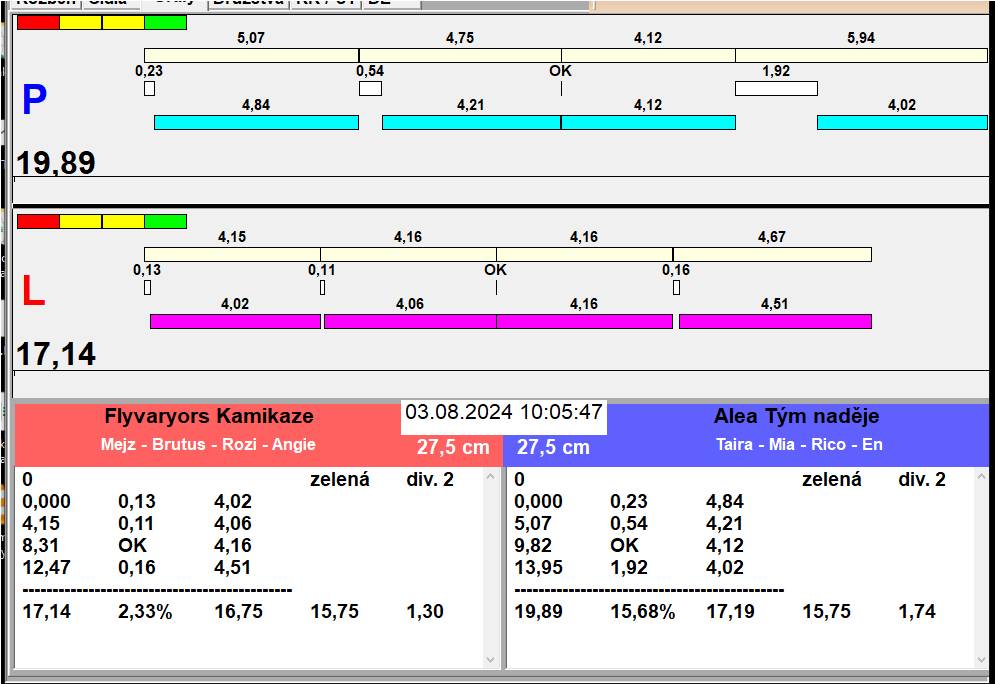
Task: Click the small marker under 0,13 in lane L
Action: 147,288
